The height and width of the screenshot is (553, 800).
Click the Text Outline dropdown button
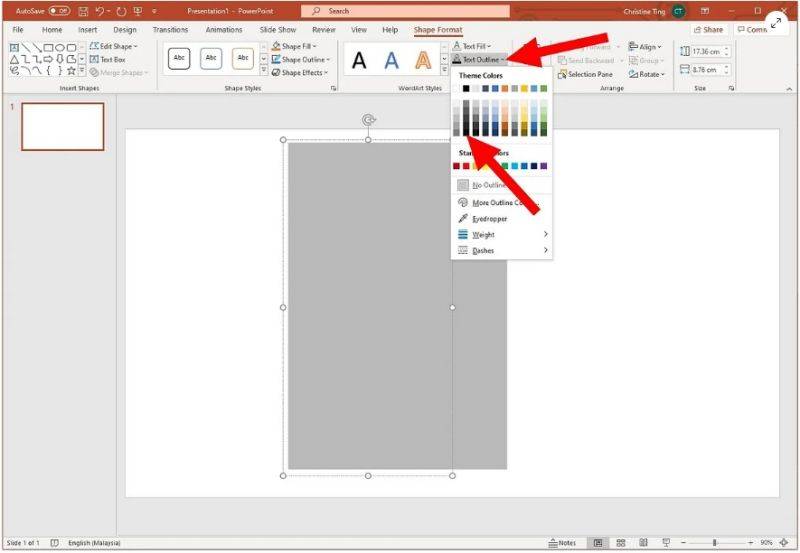479,59
